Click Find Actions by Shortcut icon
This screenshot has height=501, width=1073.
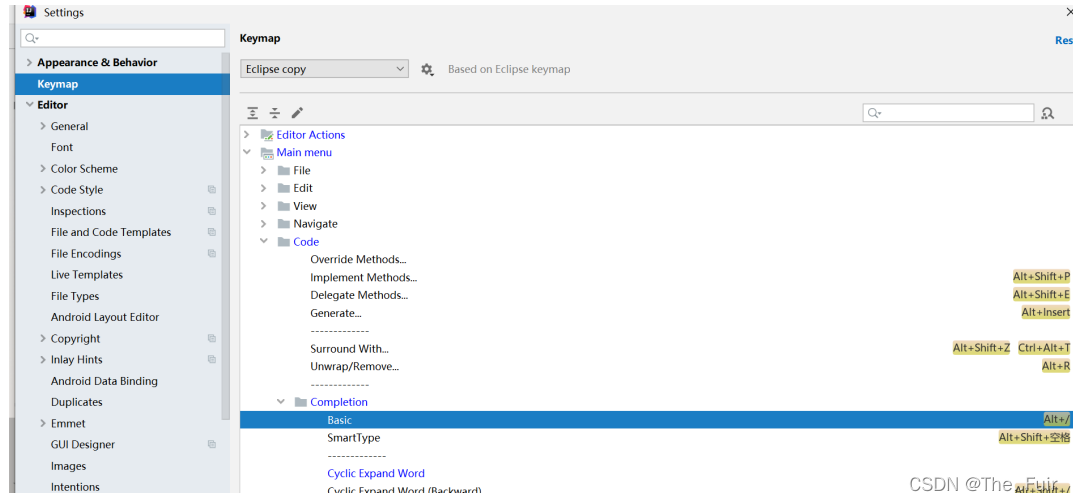[x=1047, y=113]
